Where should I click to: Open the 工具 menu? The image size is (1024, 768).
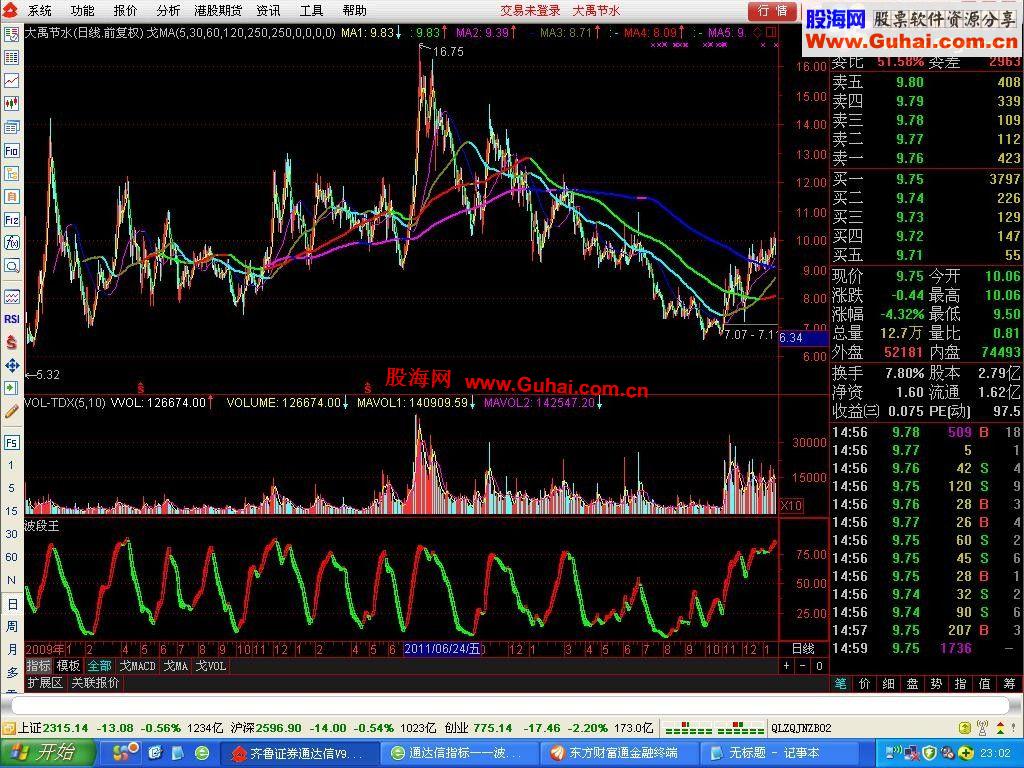click(312, 10)
